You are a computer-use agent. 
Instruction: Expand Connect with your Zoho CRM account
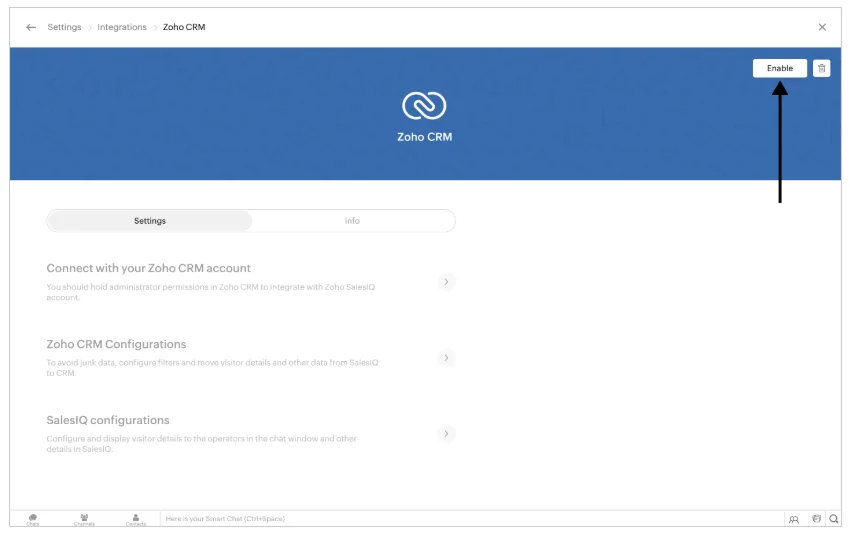[446, 281]
